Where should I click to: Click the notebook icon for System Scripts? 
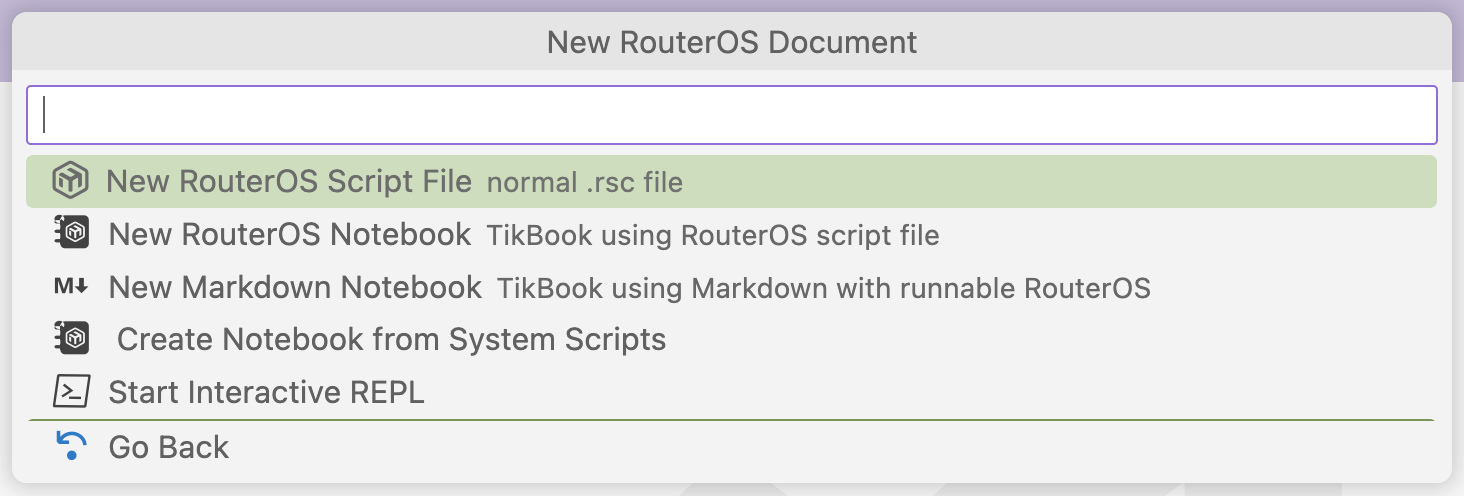coord(71,339)
